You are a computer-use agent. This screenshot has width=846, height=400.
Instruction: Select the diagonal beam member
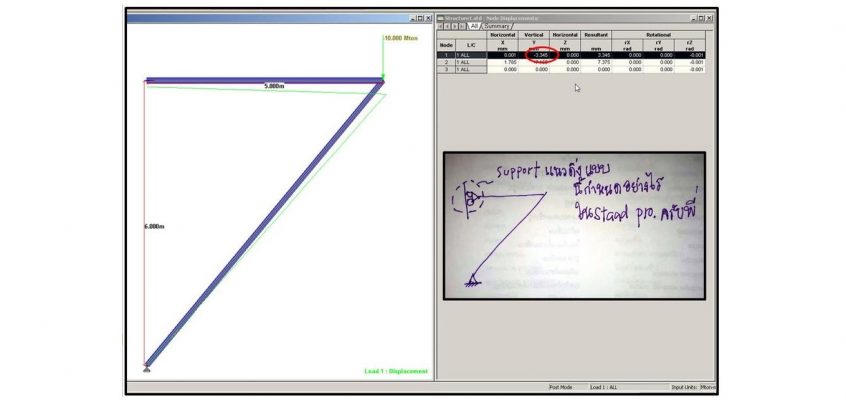pos(264,223)
